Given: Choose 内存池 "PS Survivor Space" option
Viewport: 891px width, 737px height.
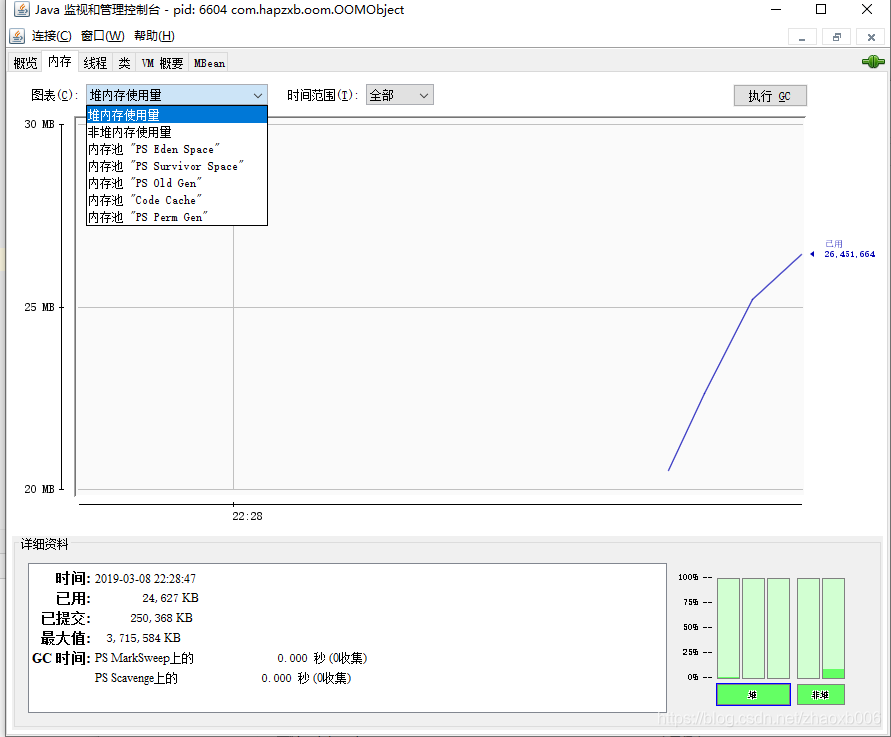Looking at the screenshot, I should click(x=177, y=166).
